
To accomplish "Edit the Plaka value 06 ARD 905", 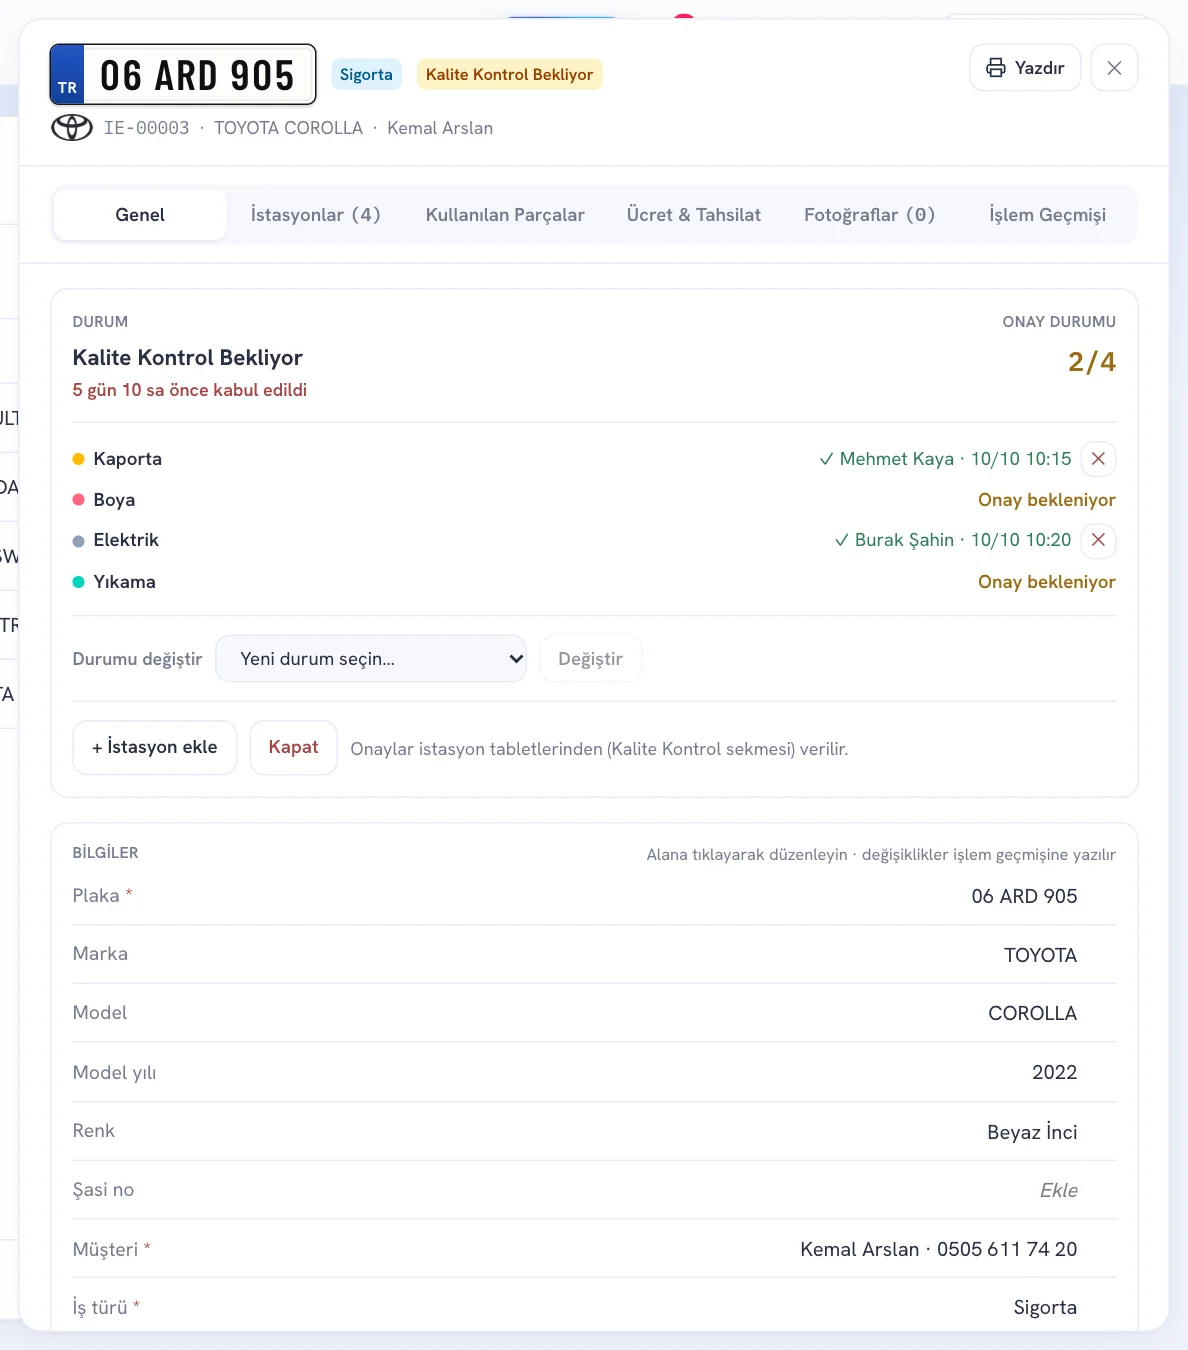I will point(1024,896).
